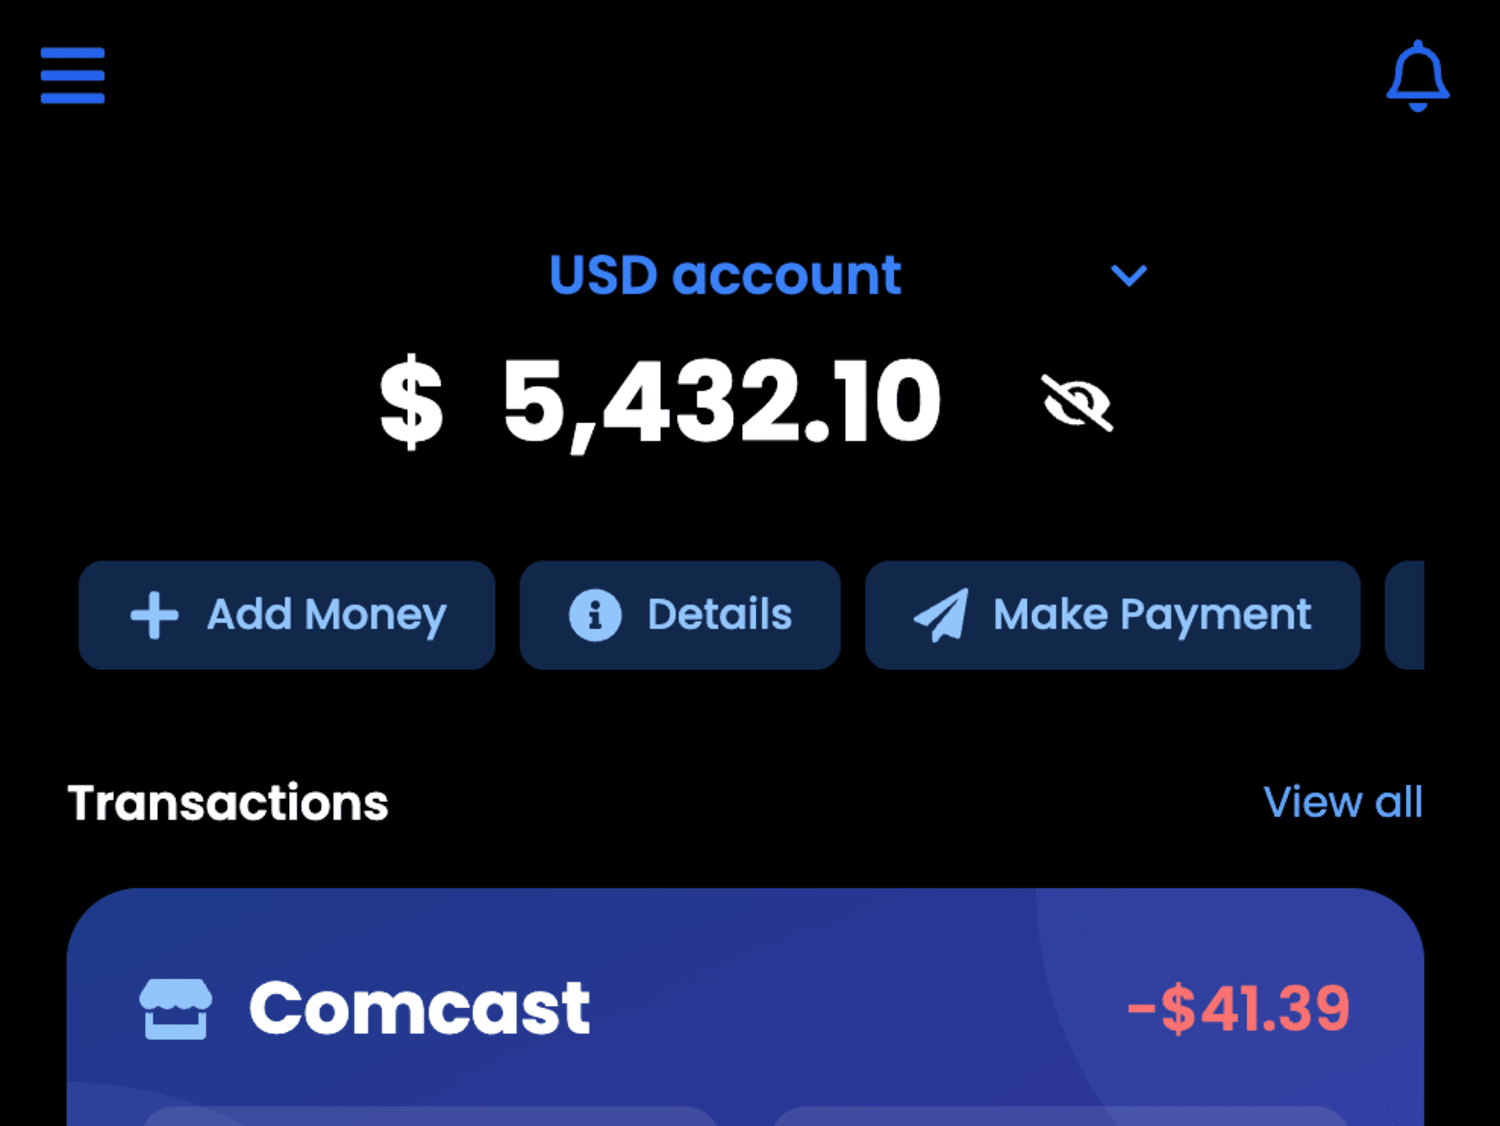Click the info icon on Details

[595, 615]
